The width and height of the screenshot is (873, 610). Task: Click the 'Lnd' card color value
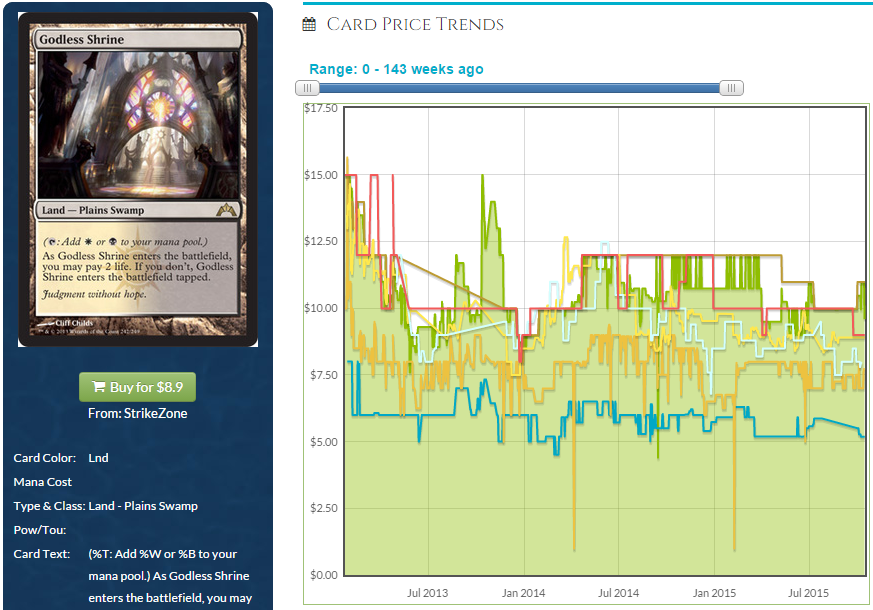pos(99,458)
